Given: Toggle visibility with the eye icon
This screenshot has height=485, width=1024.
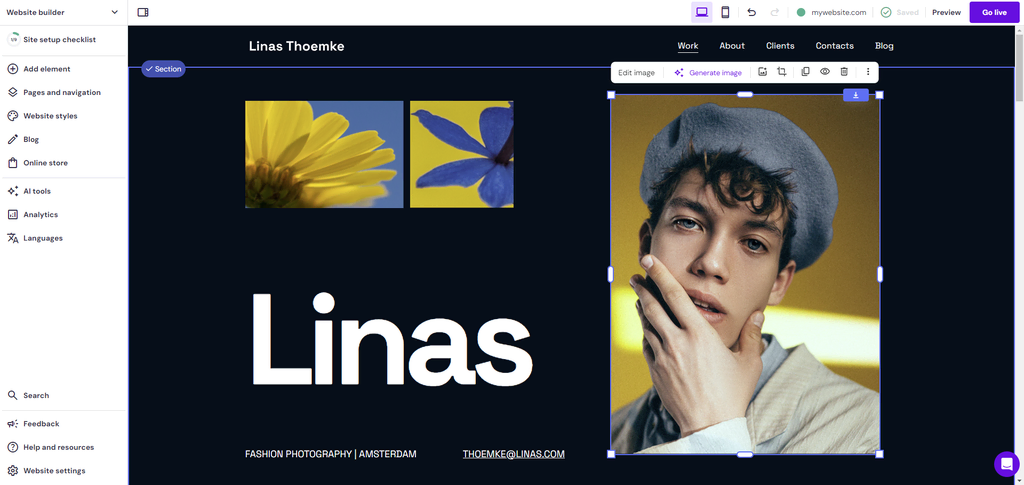Looking at the screenshot, I should tap(825, 72).
